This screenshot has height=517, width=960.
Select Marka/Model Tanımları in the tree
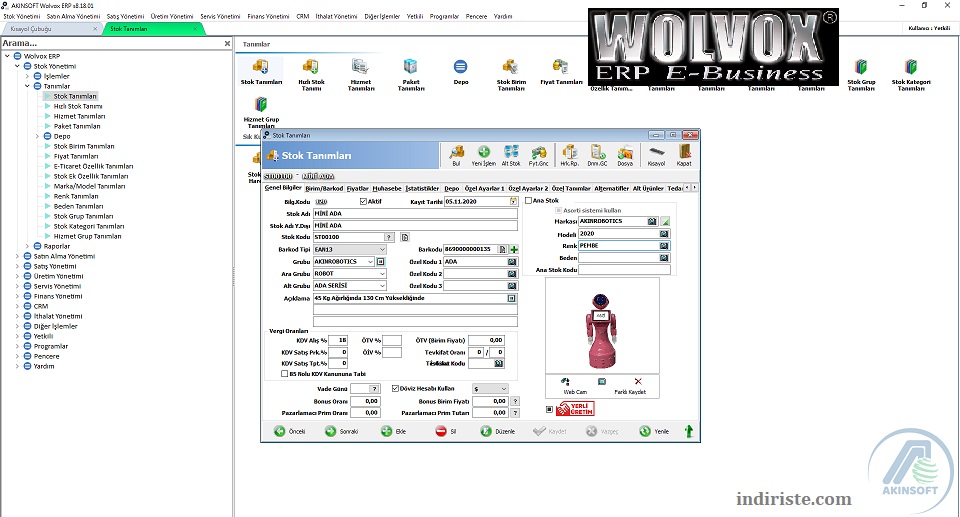89,186
